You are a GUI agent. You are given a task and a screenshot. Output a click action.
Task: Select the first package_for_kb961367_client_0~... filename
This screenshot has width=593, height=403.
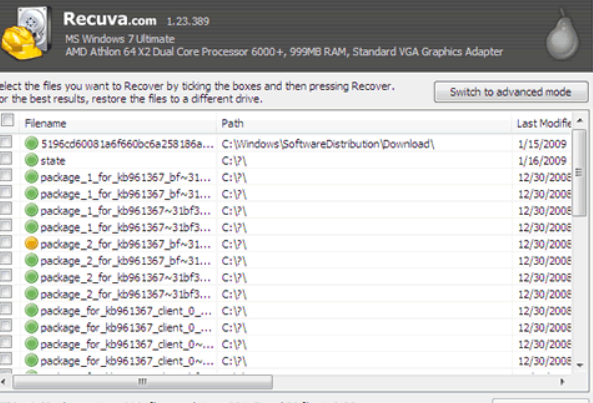coord(127,344)
